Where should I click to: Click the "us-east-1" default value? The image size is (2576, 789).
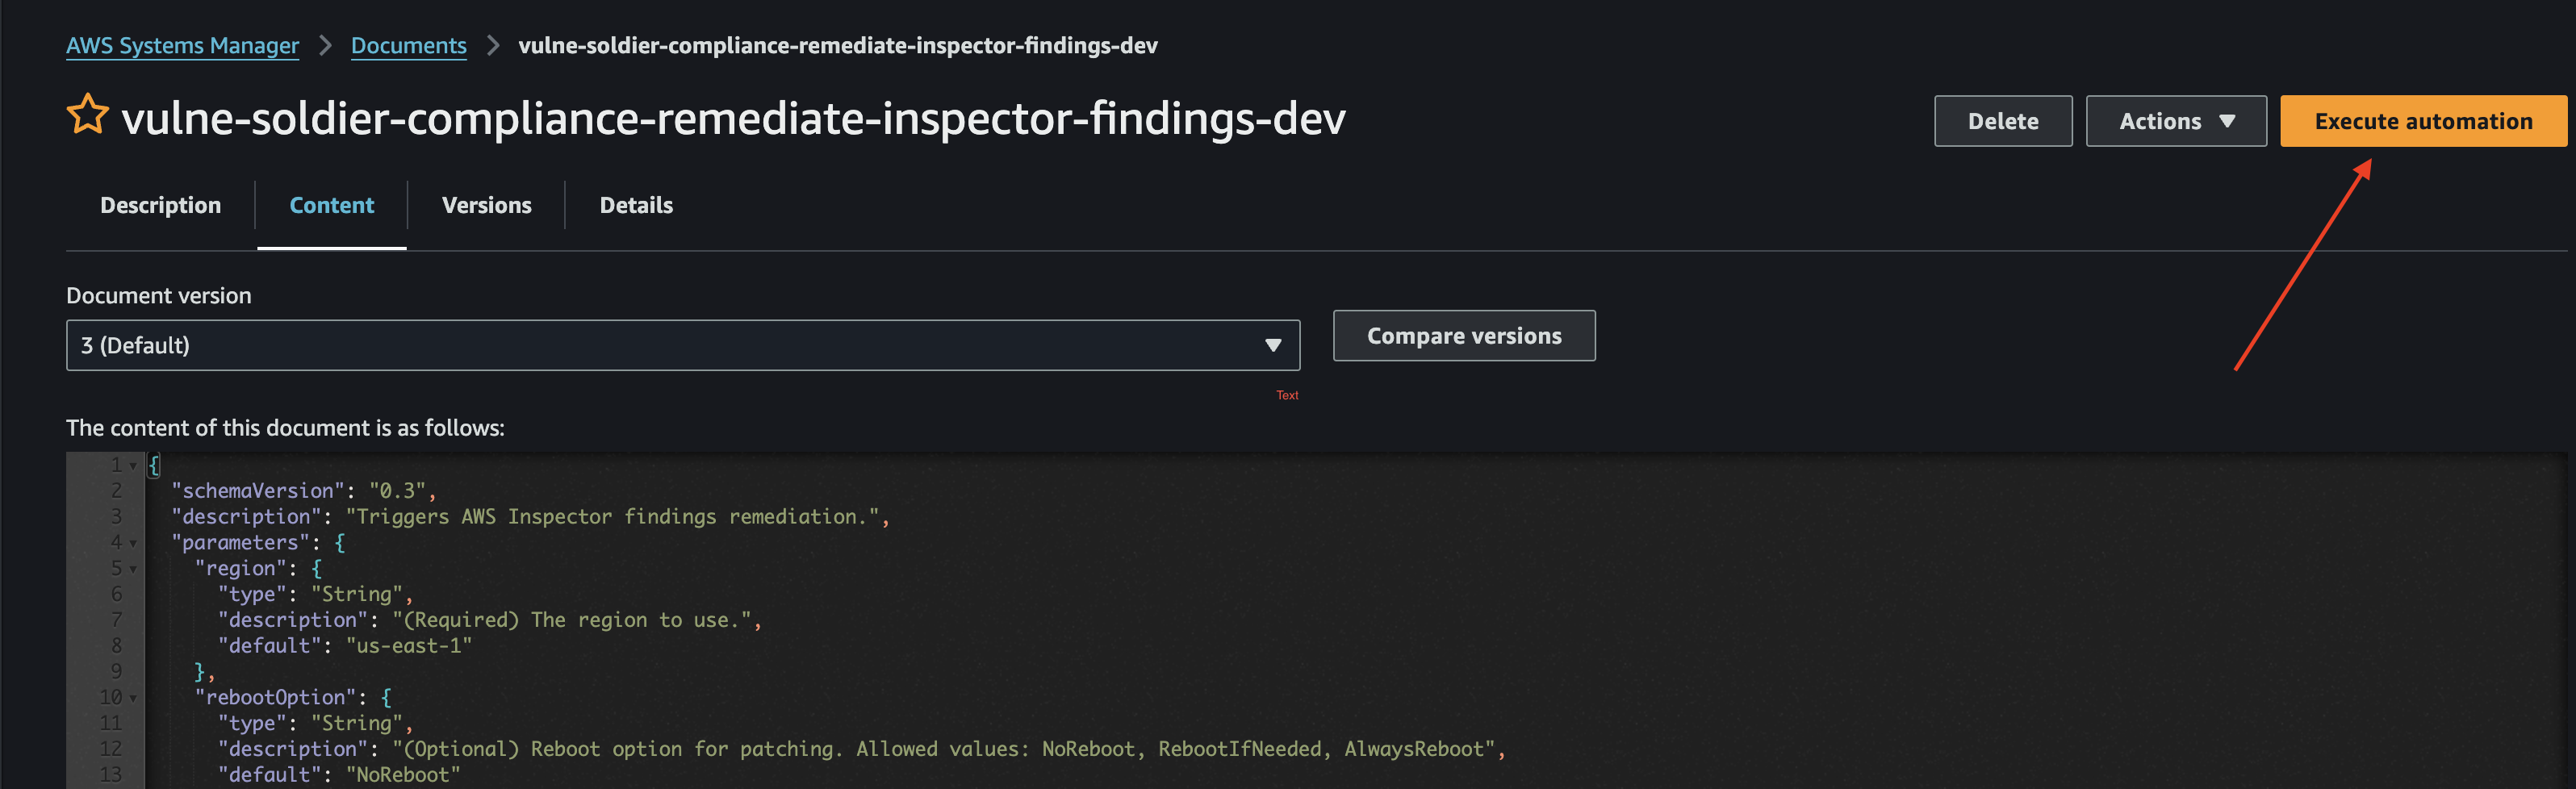pos(409,645)
